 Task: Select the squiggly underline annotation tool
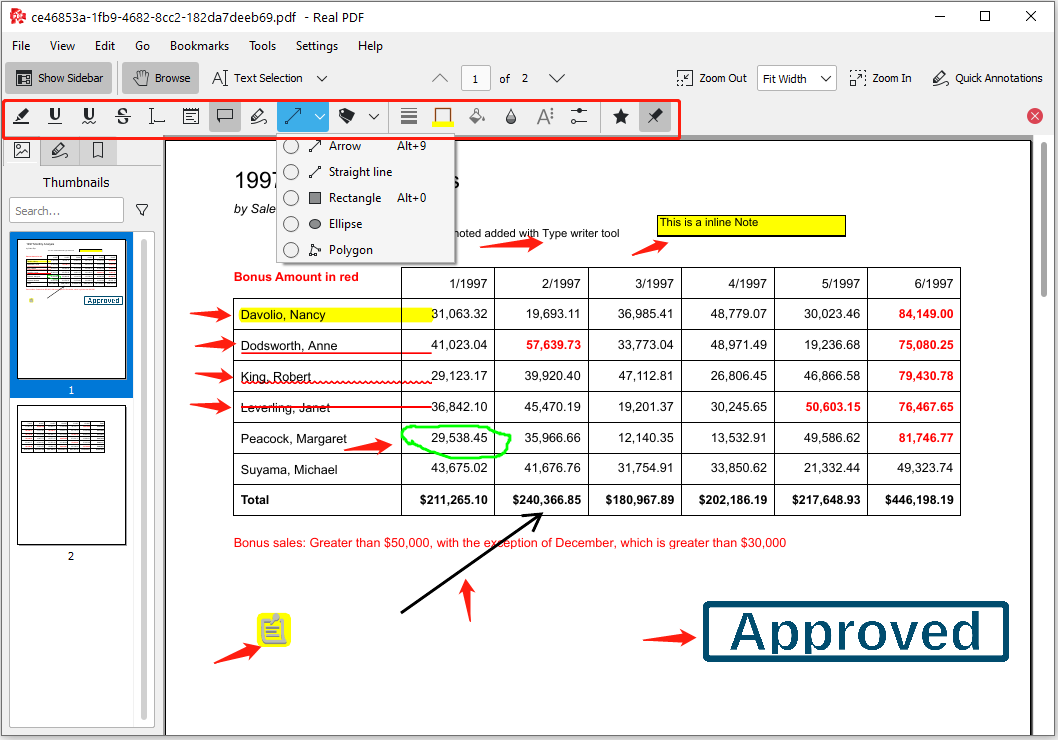click(89, 116)
